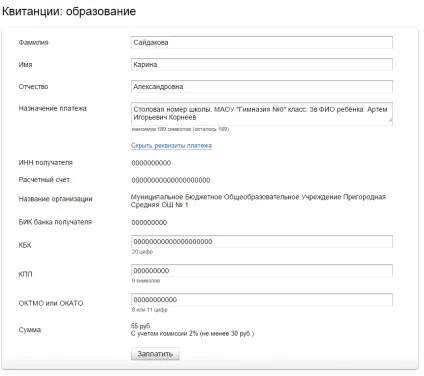Click the sum text 55 руб.
Image resolution: width=424 pixels, height=376 pixels.
[x=141, y=326]
